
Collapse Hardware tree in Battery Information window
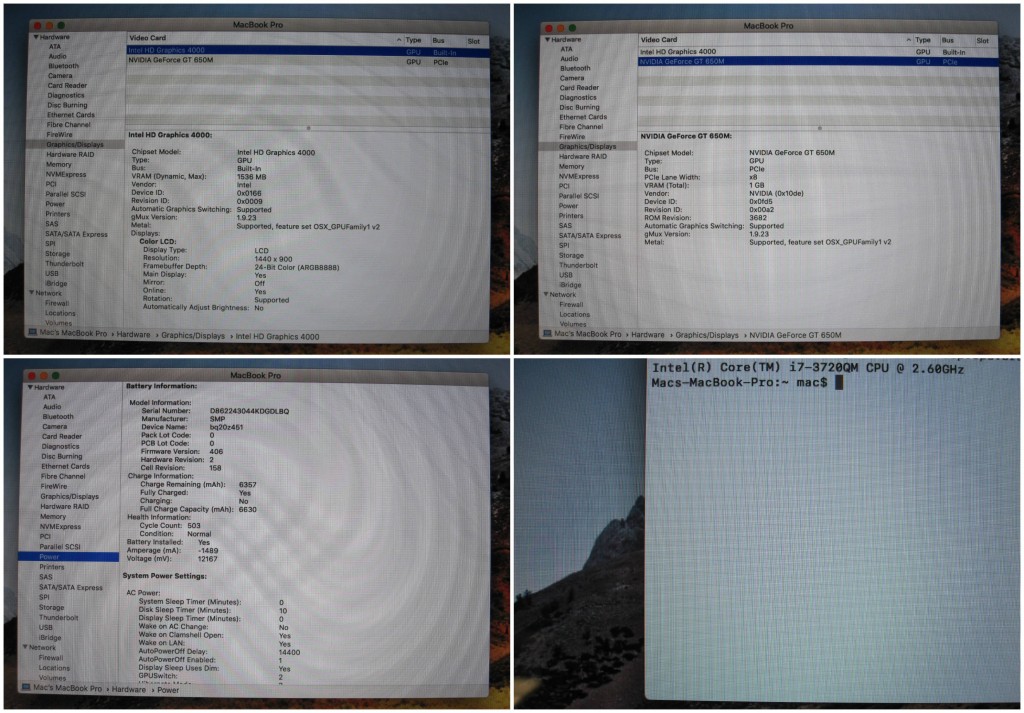(x=30, y=387)
